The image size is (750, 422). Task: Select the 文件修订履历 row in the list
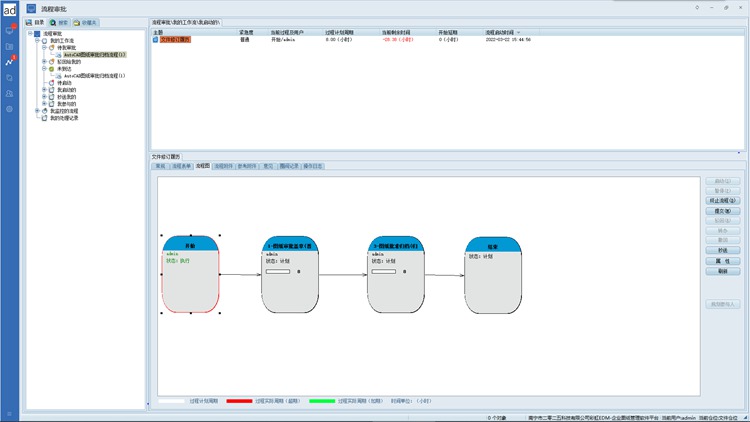(174, 40)
